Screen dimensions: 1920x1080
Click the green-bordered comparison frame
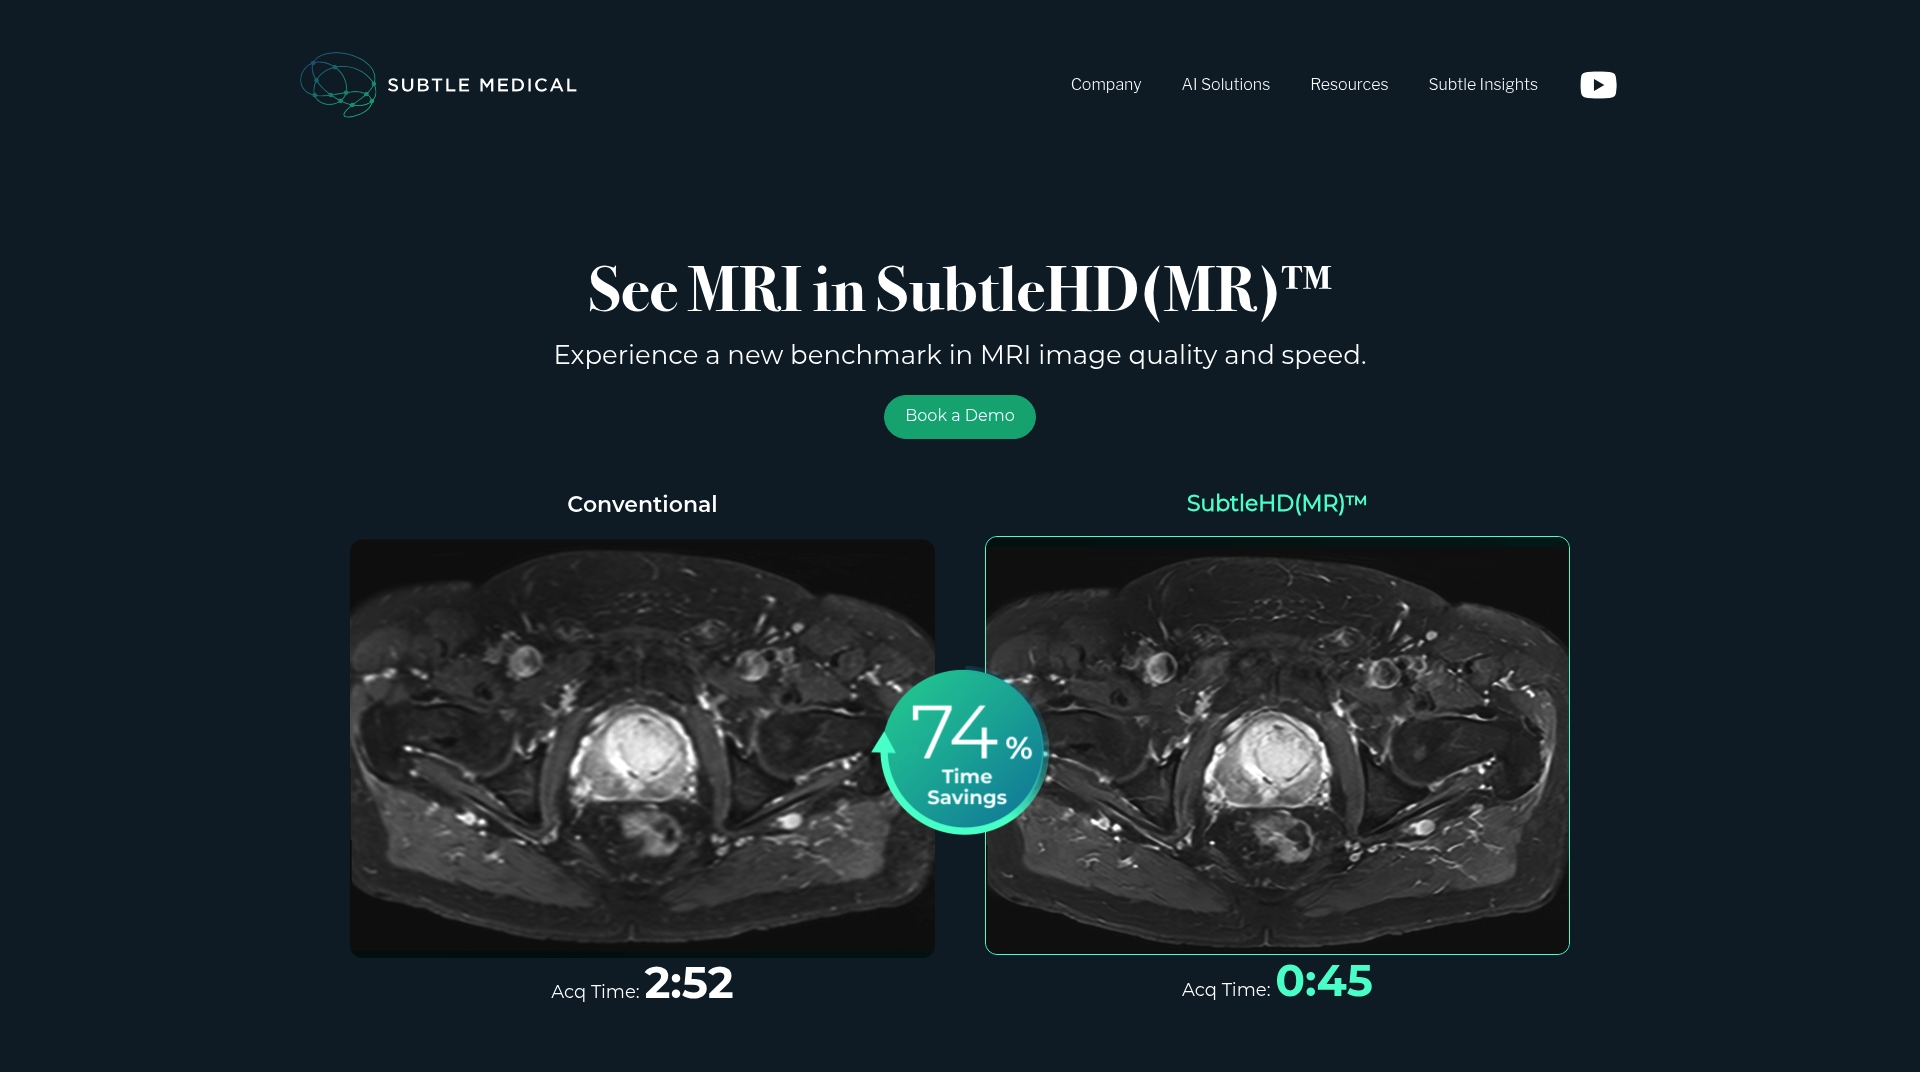(1277, 745)
